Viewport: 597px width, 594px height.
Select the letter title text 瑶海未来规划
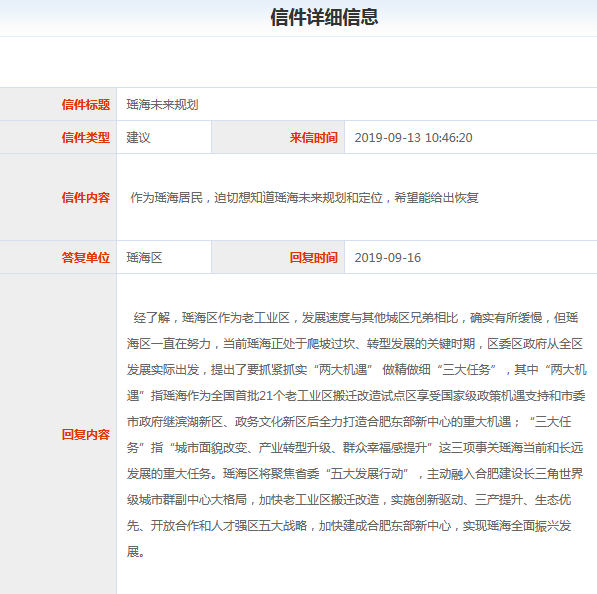point(162,105)
